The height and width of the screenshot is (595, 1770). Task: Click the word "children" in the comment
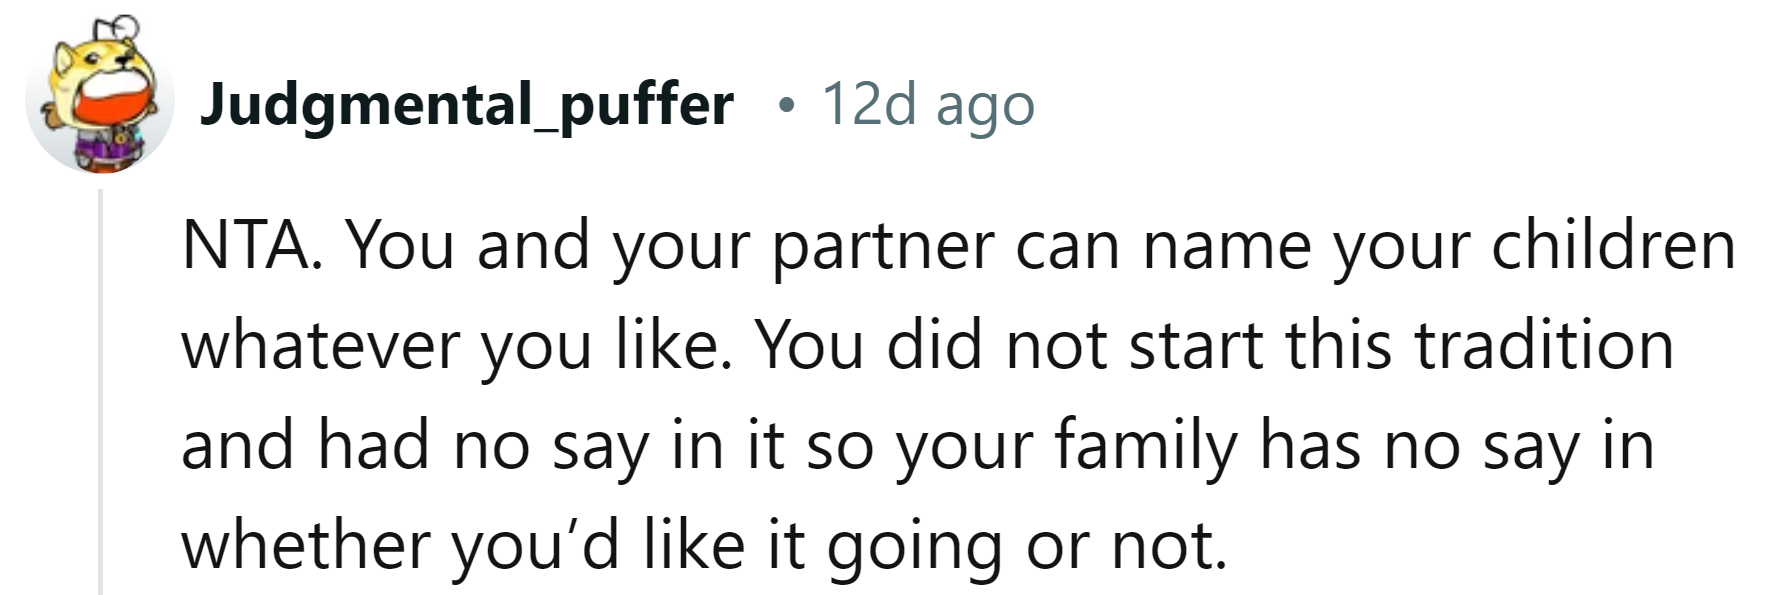1613,245
